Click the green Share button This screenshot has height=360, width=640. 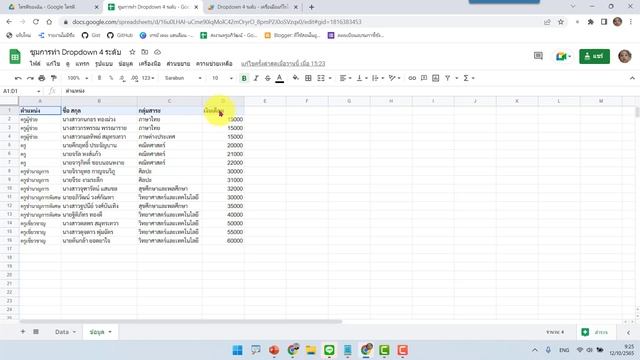(594, 56)
